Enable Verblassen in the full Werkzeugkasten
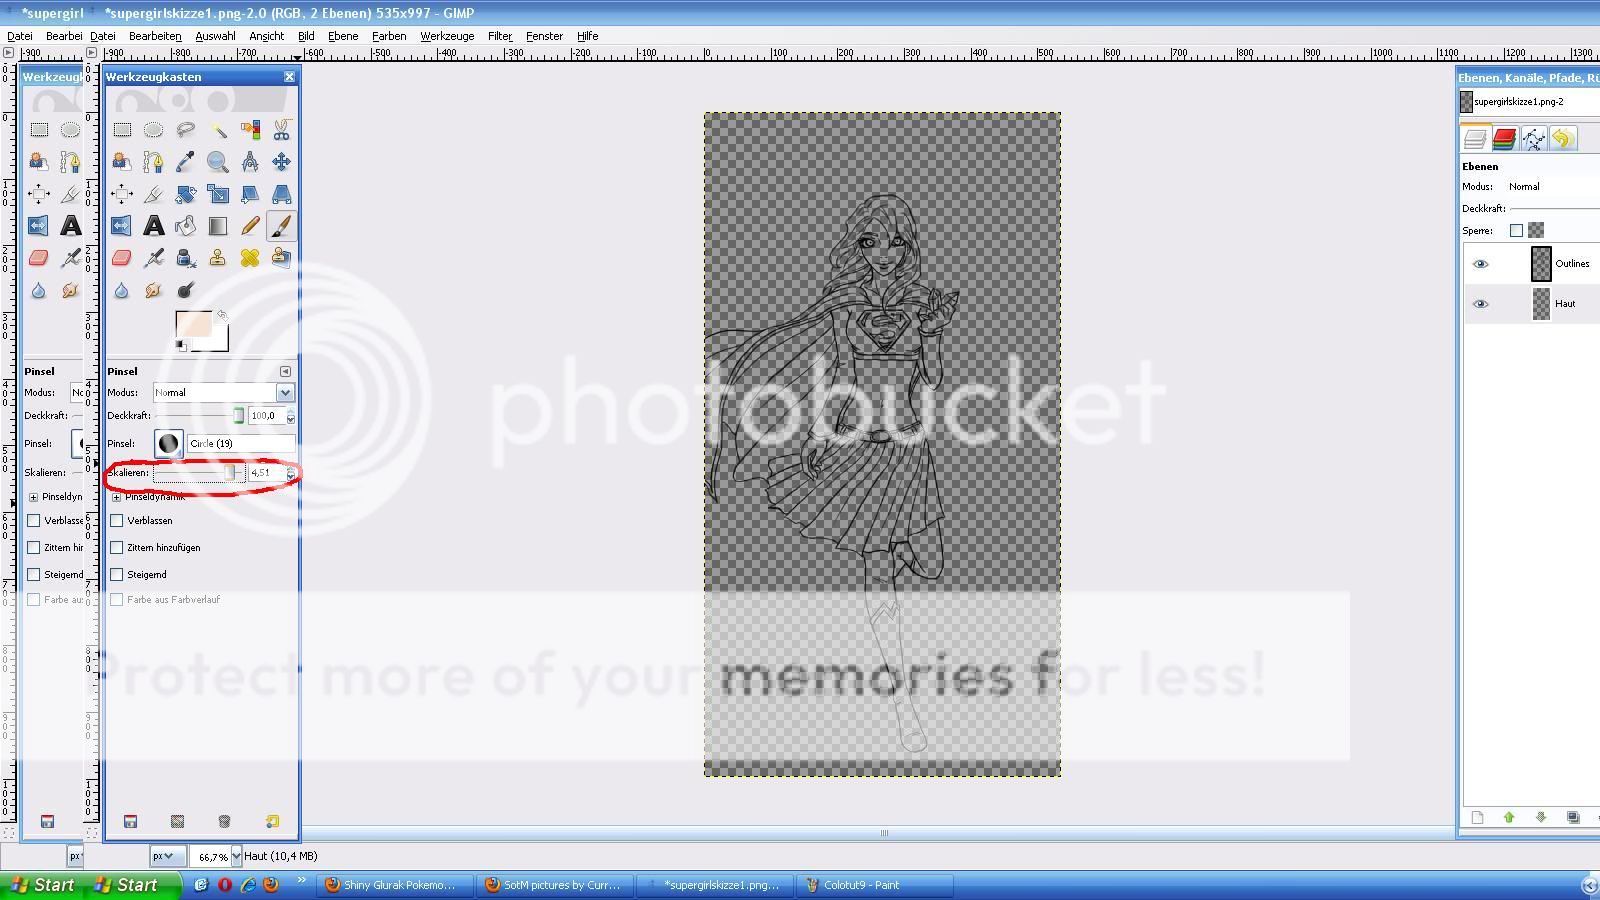The height and width of the screenshot is (900, 1600). pos(117,520)
